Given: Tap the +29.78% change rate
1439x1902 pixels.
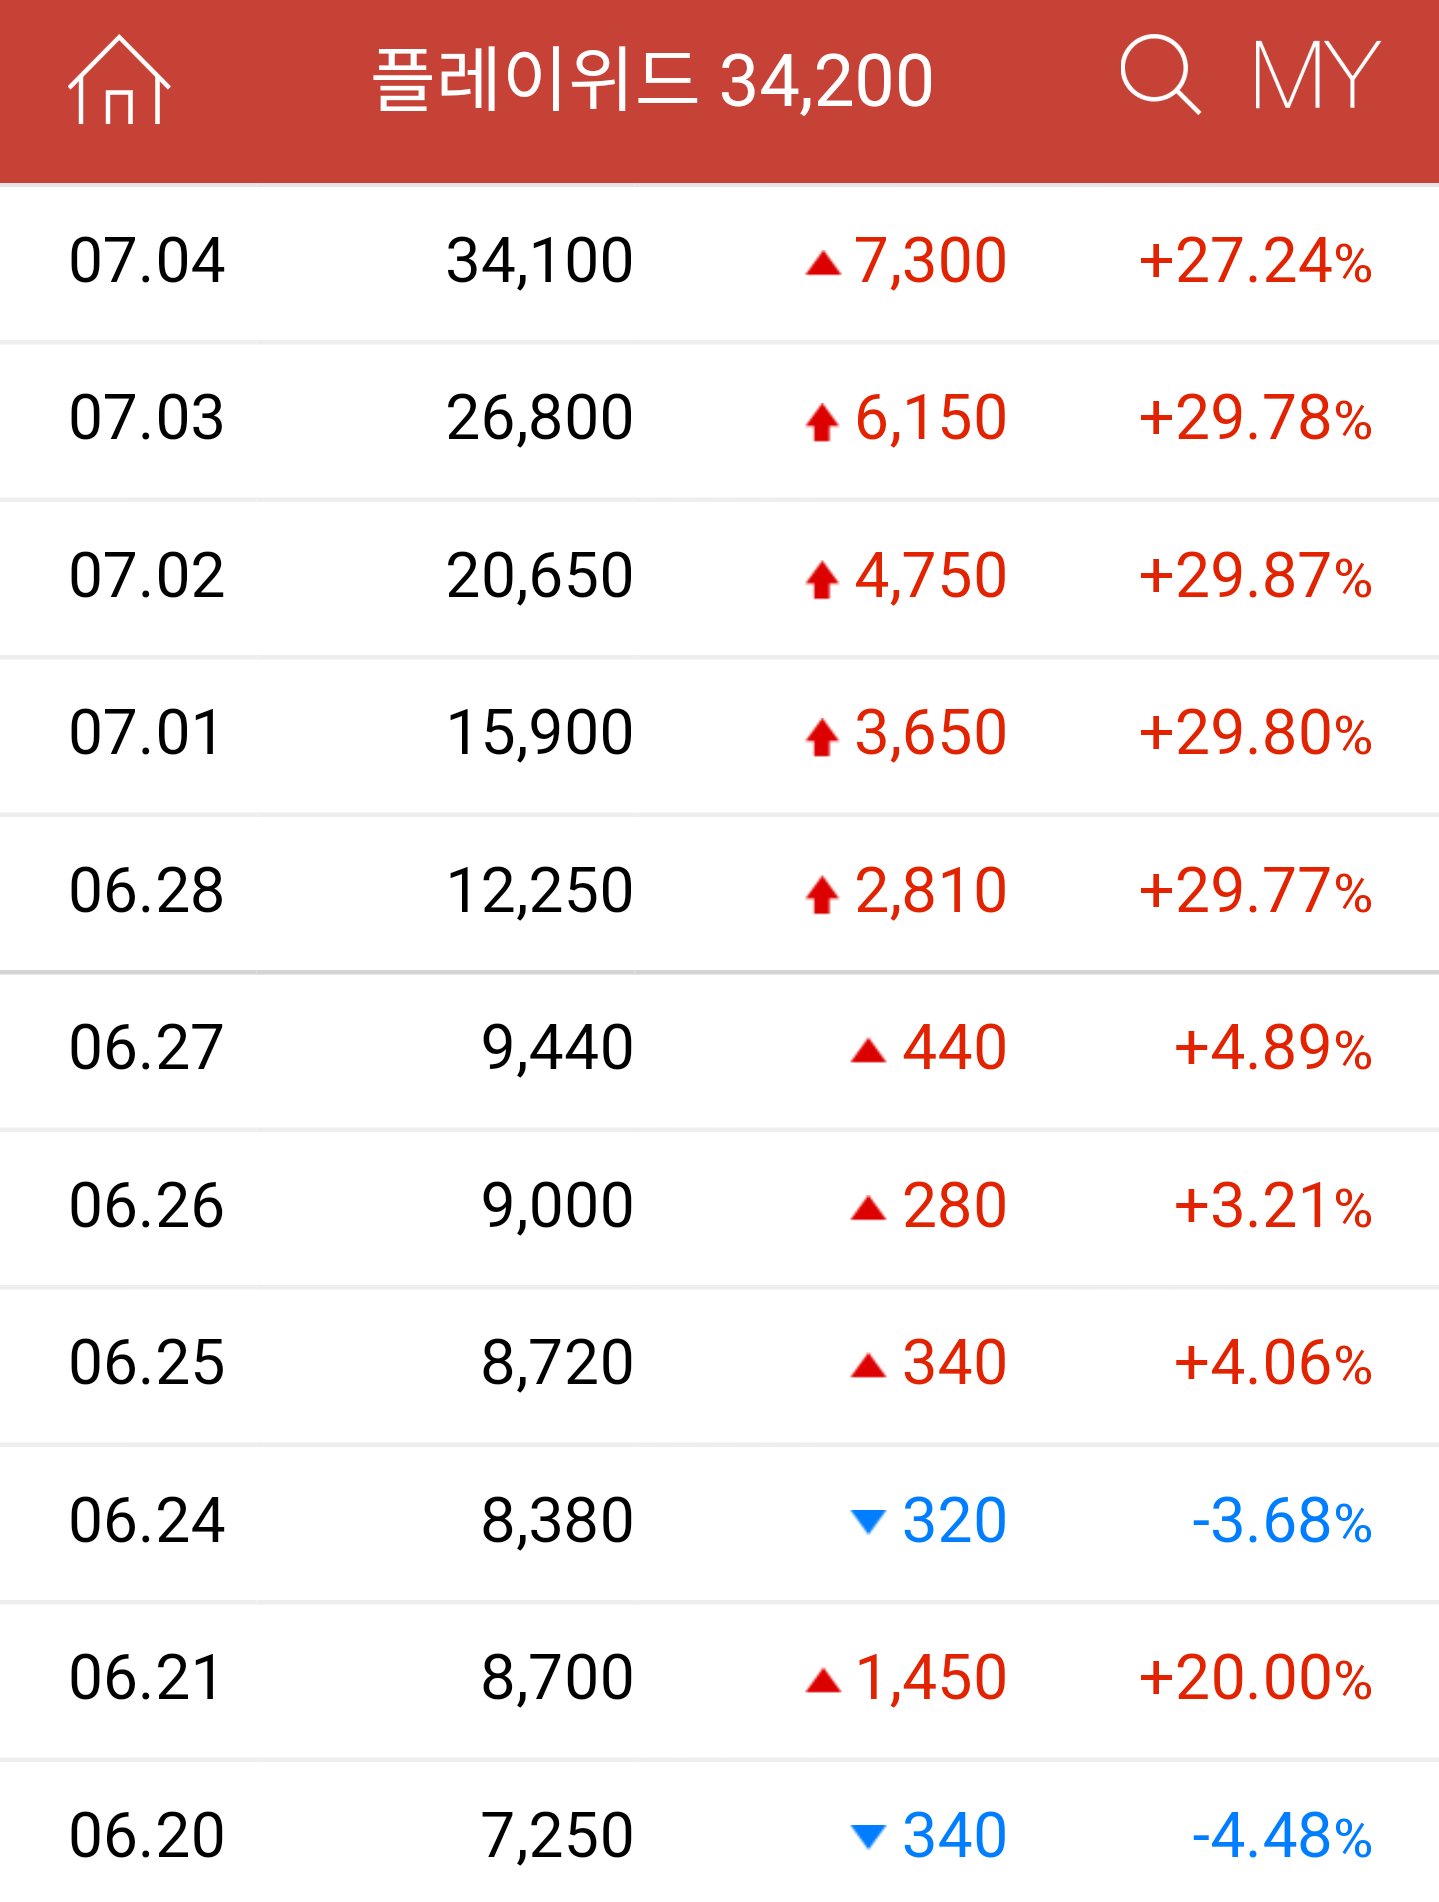Looking at the screenshot, I should (x=1255, y=418).
